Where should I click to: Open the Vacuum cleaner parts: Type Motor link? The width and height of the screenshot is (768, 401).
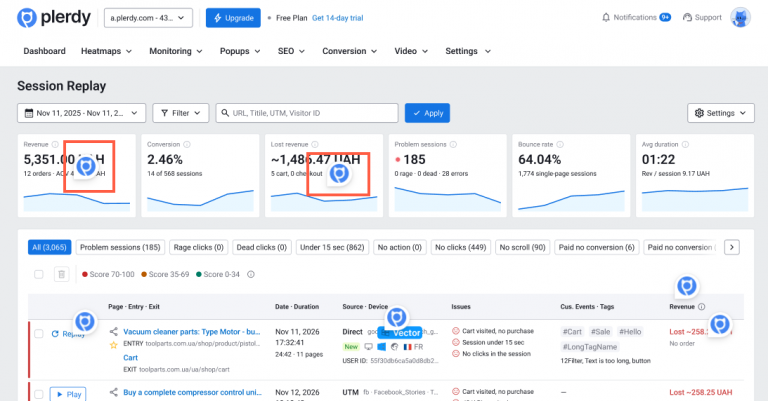click(192, 331)
